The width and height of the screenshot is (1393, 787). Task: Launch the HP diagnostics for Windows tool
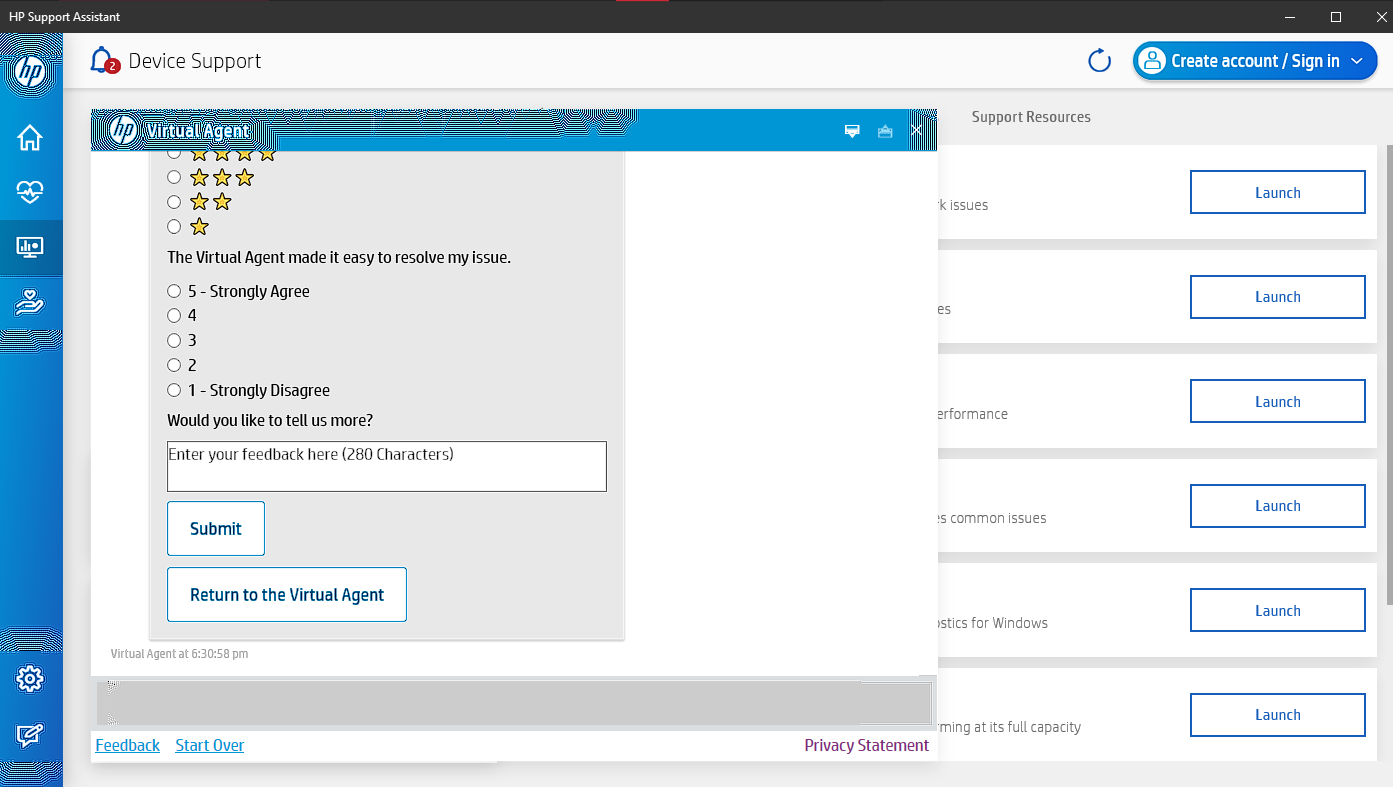pyautogui.click(x=1277, y=610)
